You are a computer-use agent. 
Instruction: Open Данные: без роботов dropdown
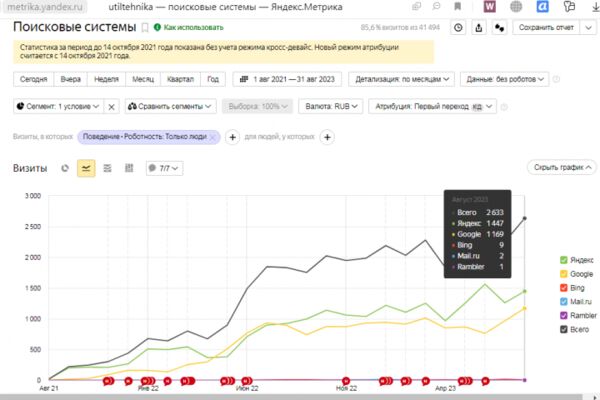(504, 79)
